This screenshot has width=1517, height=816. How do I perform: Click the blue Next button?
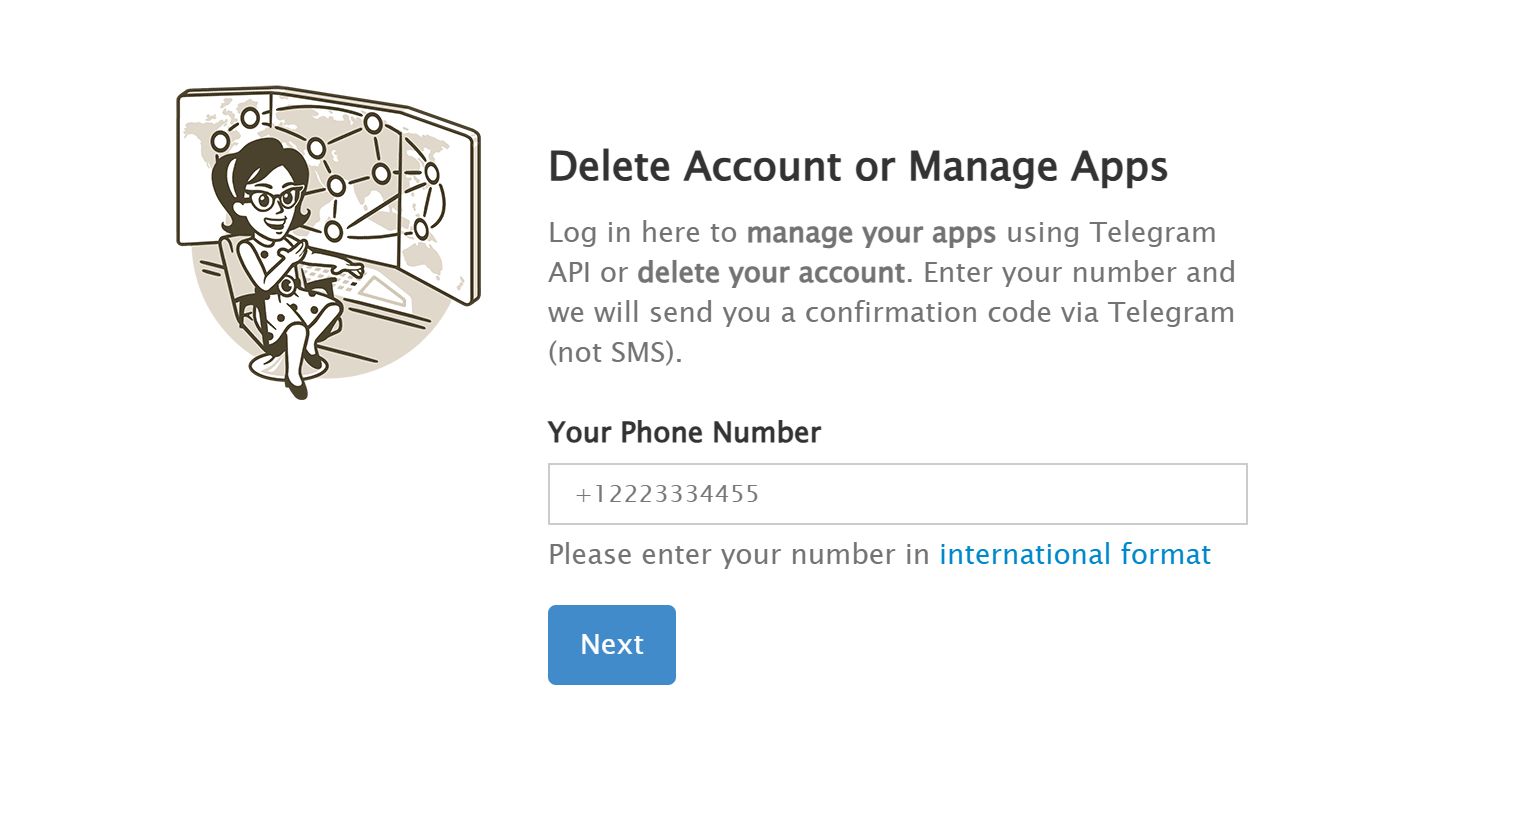coord(611,644)
